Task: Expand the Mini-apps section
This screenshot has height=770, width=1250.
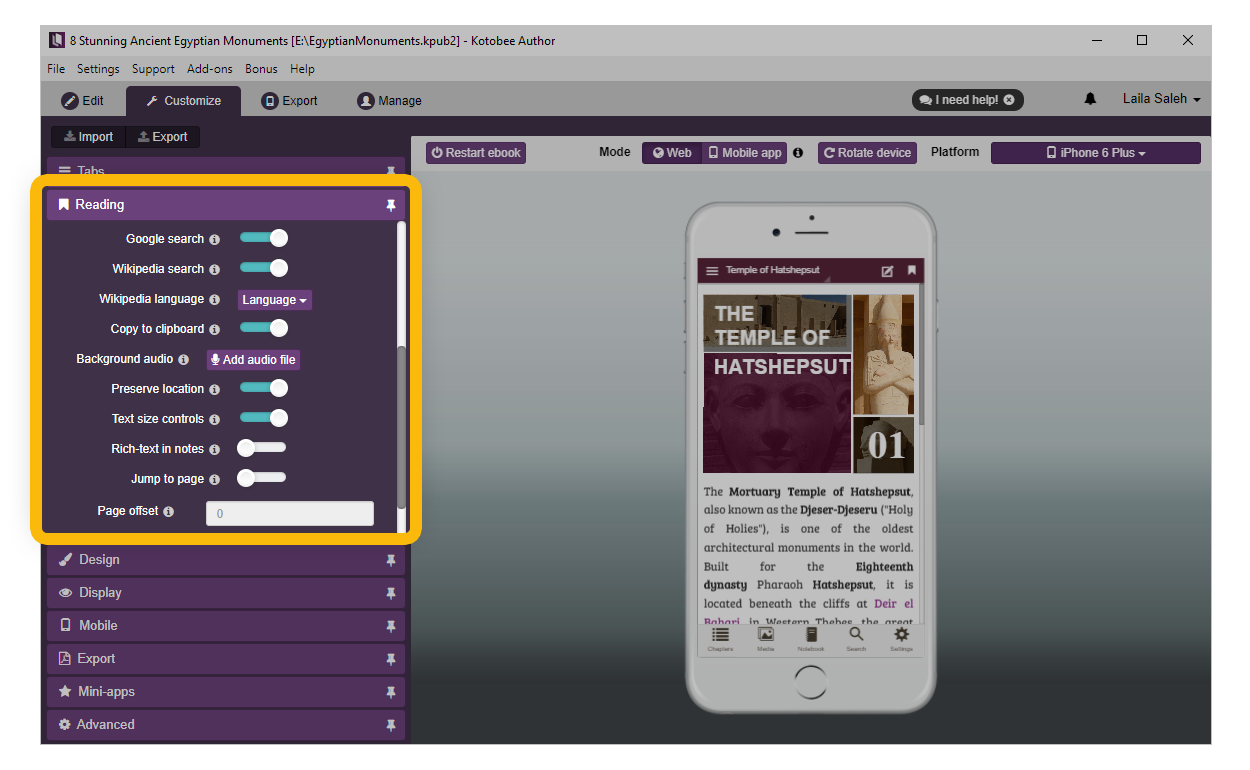Action: coord(226,692)
